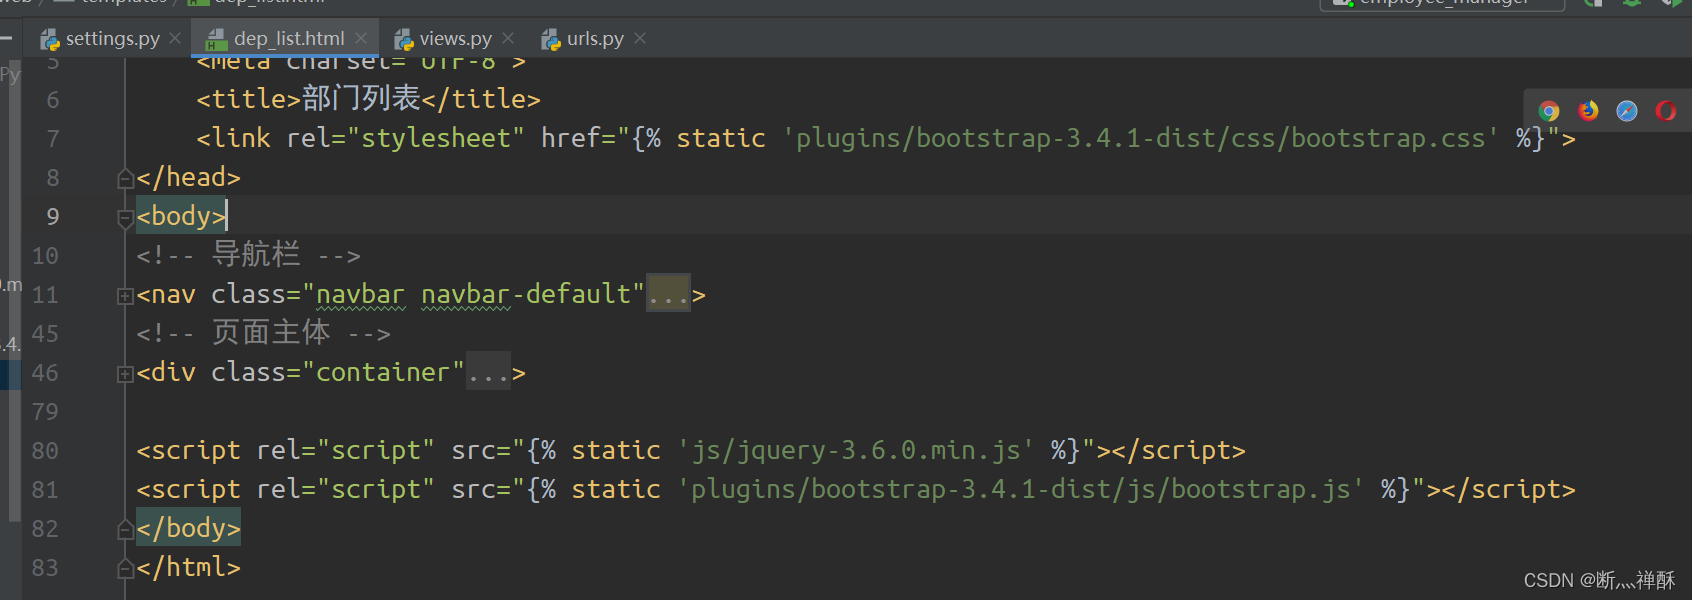Close the views.py tab
This screenshot has height=600, width=1692.
tap(508, 38)
